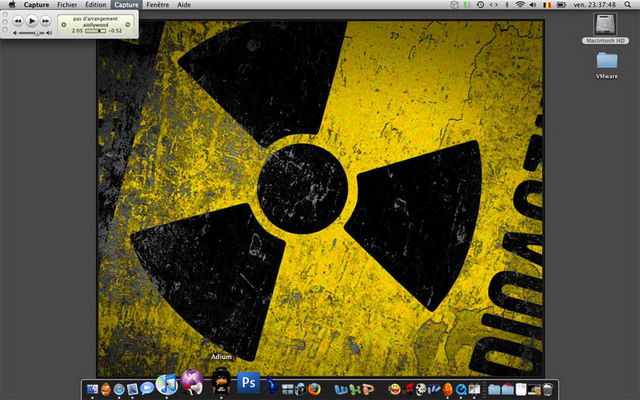Image resolution: width=640 pixels, height=400 pixels.
Task: Open the Trash in the Dock
Action: coord(548,389)
